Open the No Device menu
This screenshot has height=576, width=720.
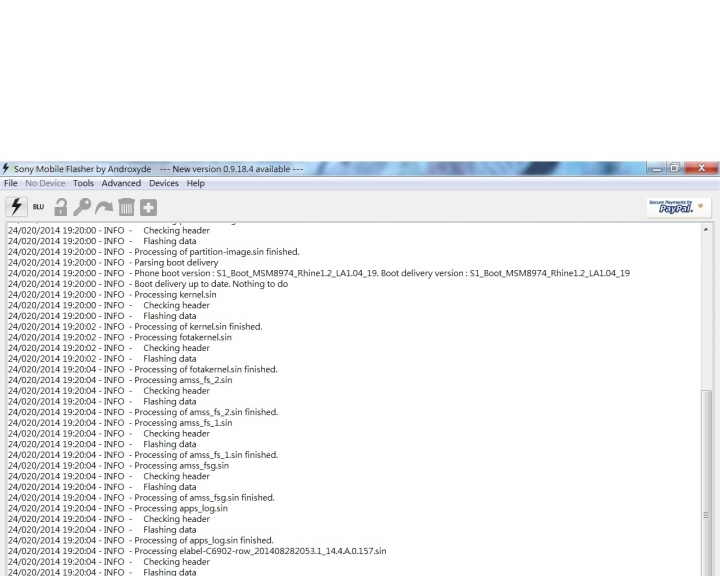45,183
